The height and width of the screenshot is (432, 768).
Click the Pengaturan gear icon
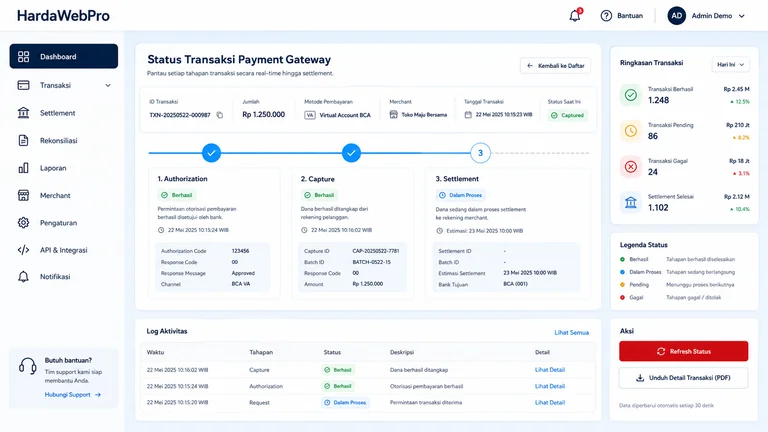(24, 223)
